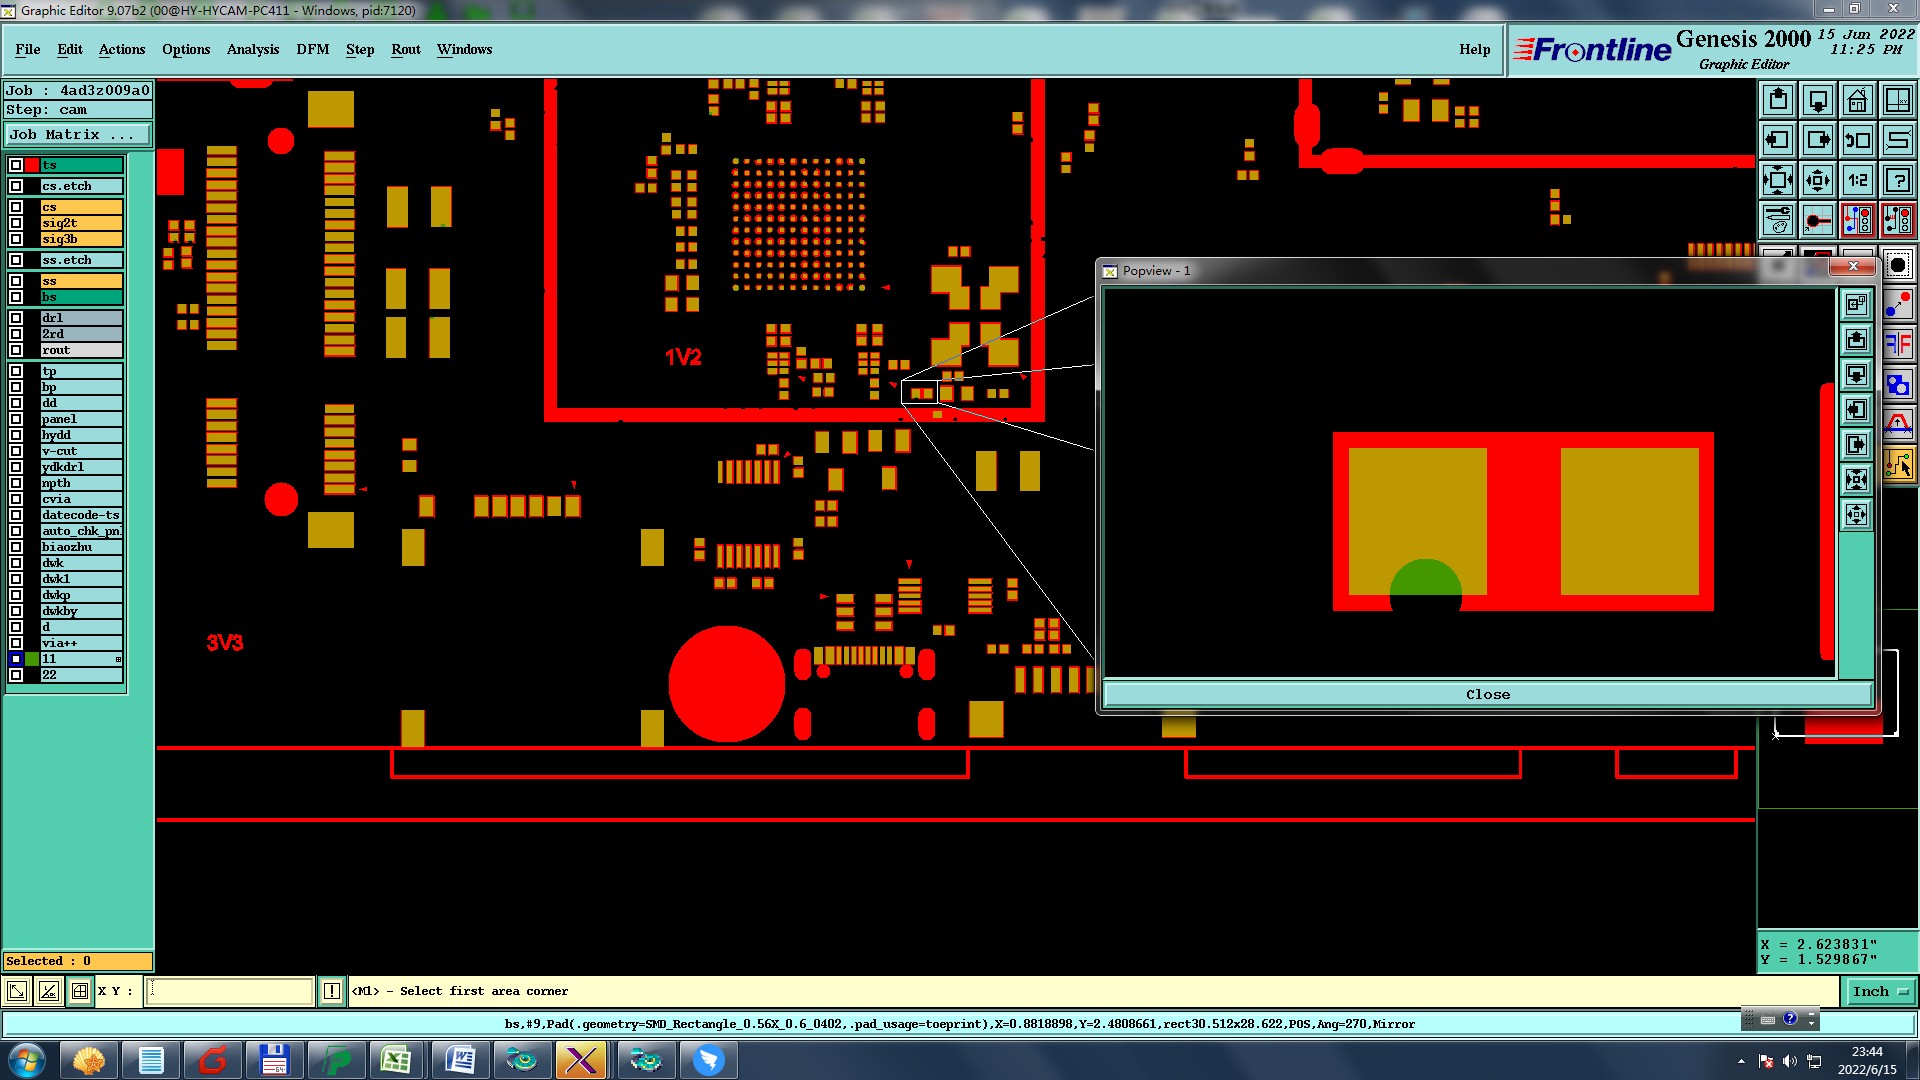1920x1080 pixels.
Task: Click the Home view icon
Action: [x=1857, y=100]
